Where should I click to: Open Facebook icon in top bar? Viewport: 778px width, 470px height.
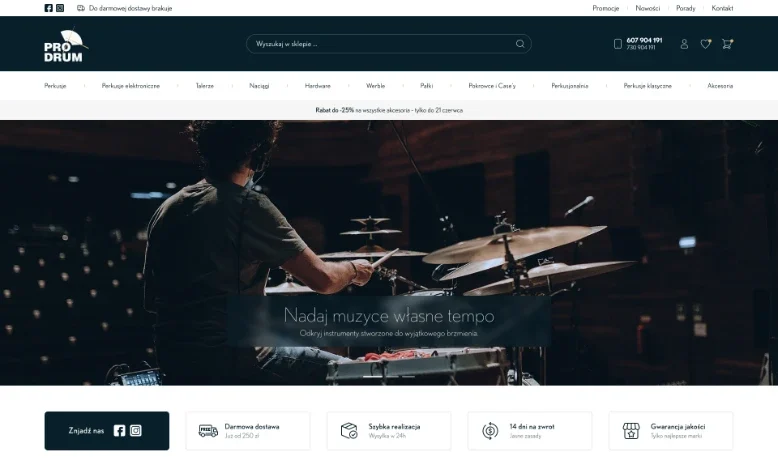point(48,8)
